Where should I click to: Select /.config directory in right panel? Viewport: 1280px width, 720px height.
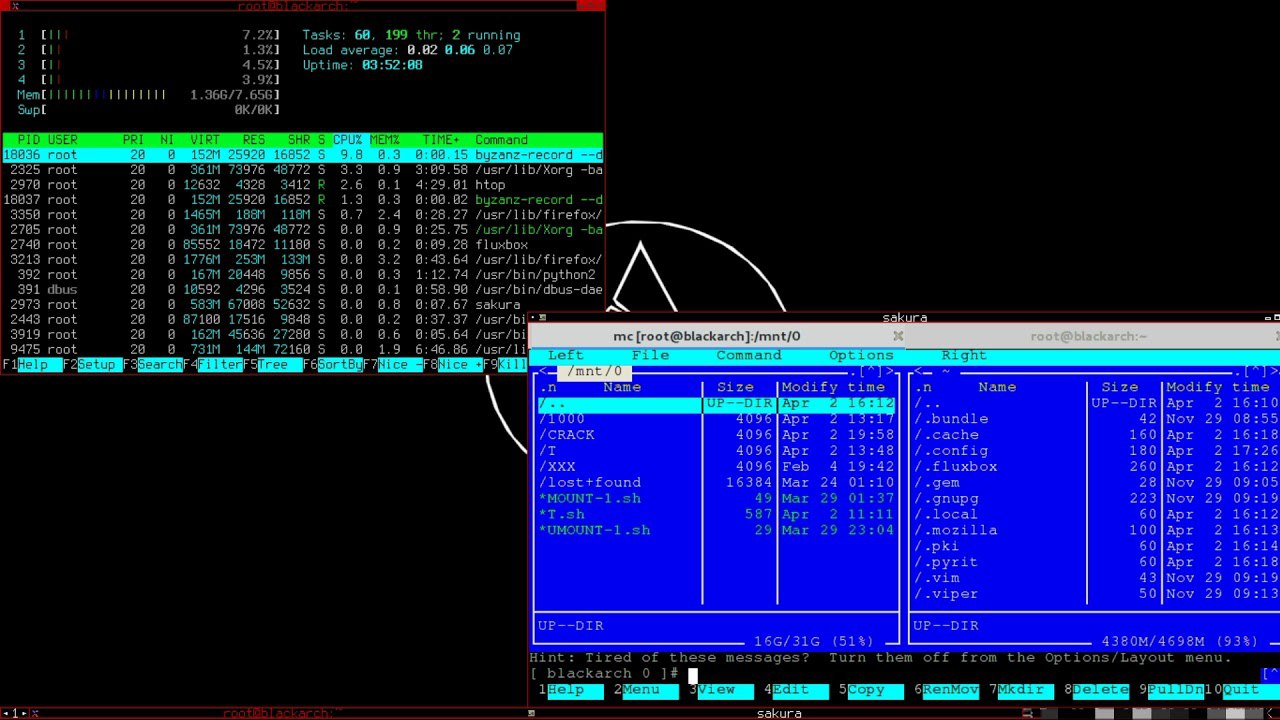1096,451
